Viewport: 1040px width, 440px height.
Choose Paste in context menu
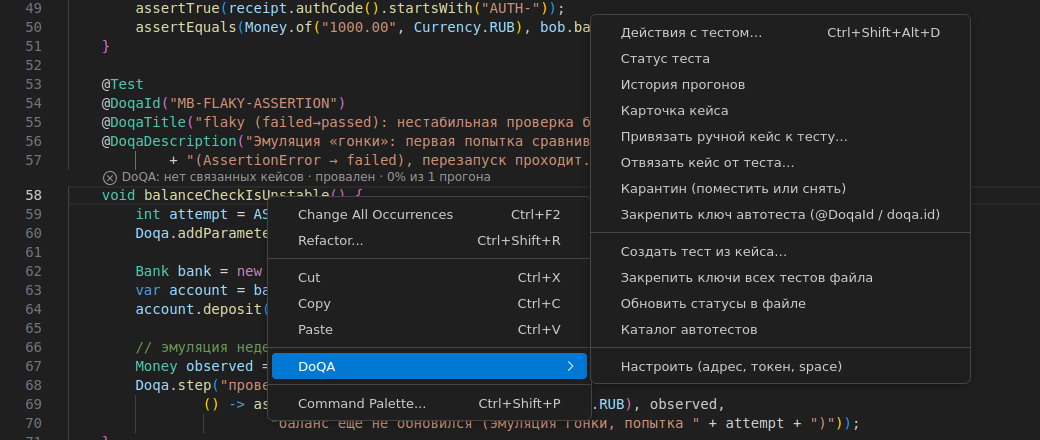pyautogui.click(x=429, y=329)
